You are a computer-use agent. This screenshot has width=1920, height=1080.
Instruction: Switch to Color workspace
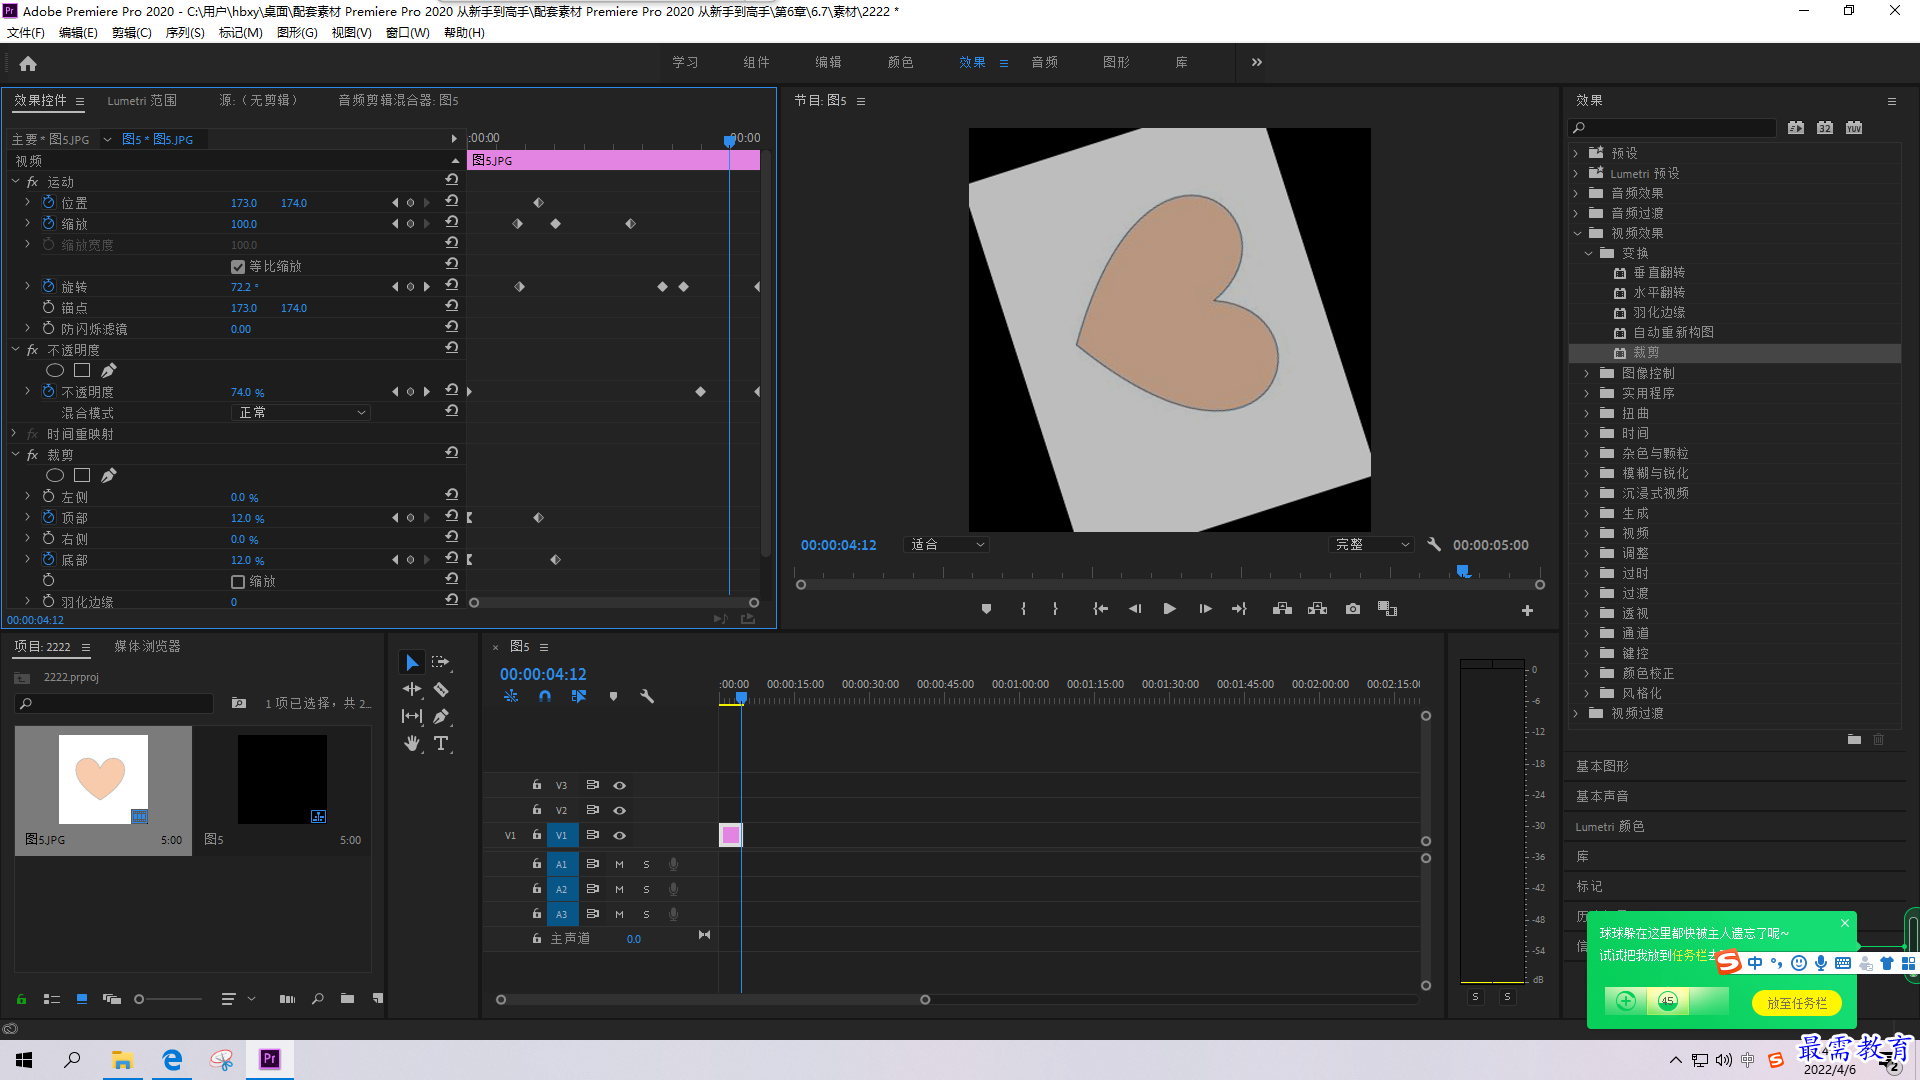coord(900,62)
